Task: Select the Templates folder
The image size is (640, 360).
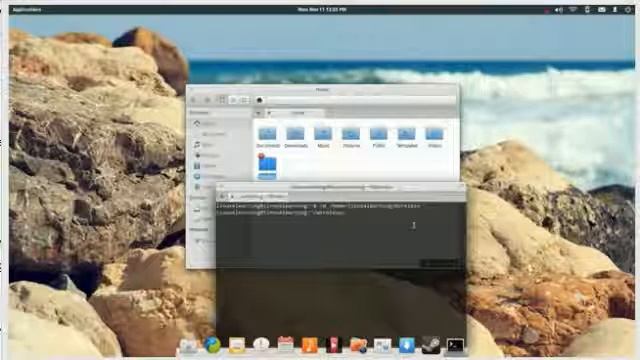Action: [x=407, y=138]
